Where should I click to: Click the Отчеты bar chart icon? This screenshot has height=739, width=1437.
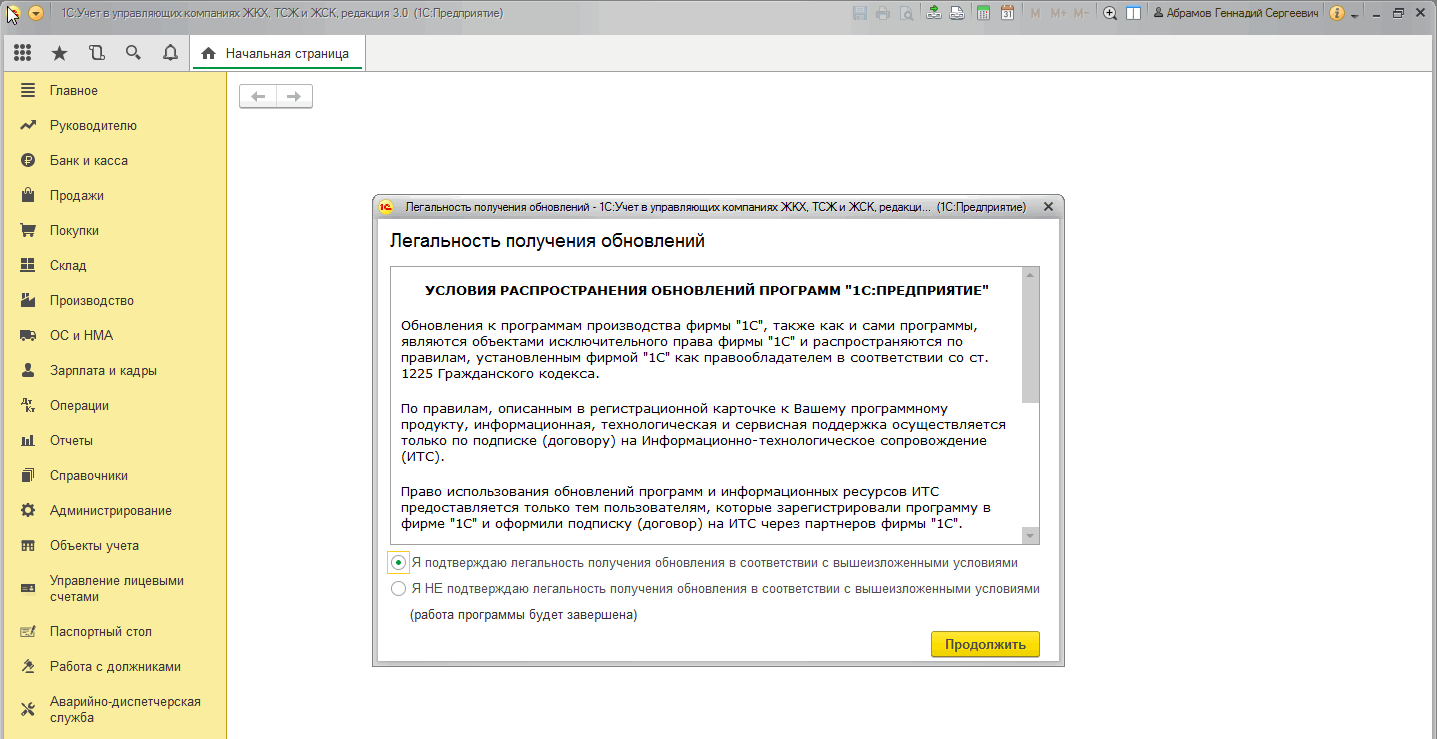29,440
